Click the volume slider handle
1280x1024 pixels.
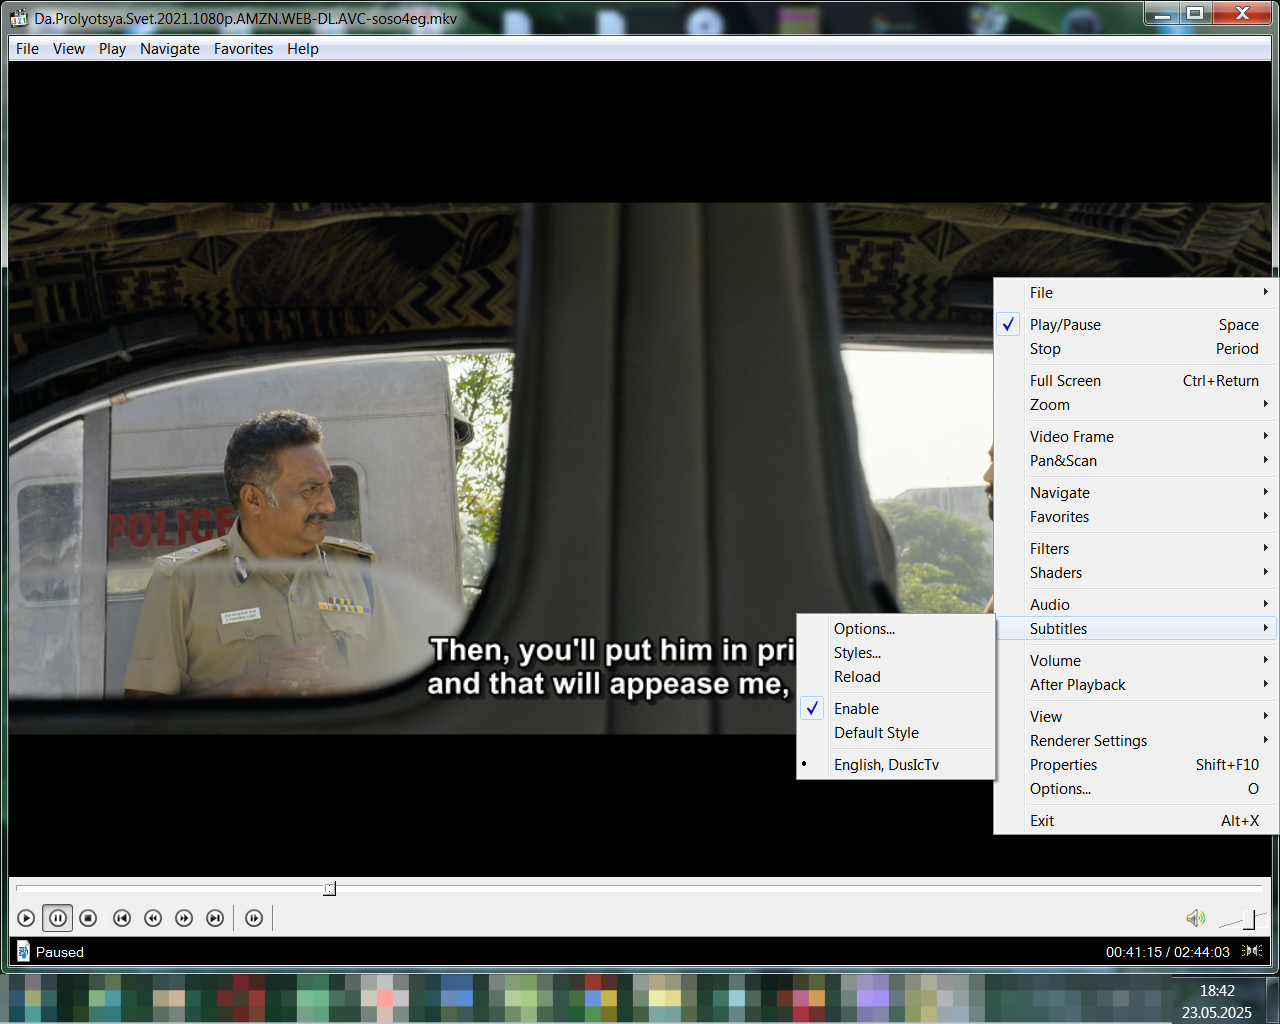click(1249, 919)
